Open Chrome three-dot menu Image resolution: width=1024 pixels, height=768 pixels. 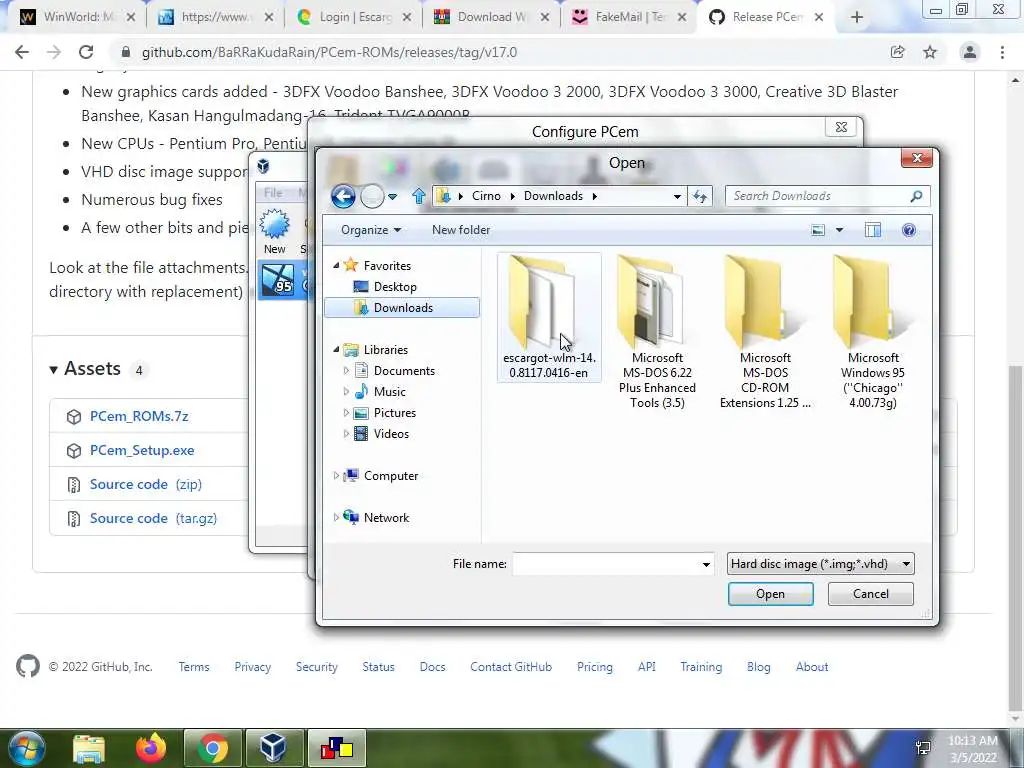pyautogui.click(x=1002, y=52)
